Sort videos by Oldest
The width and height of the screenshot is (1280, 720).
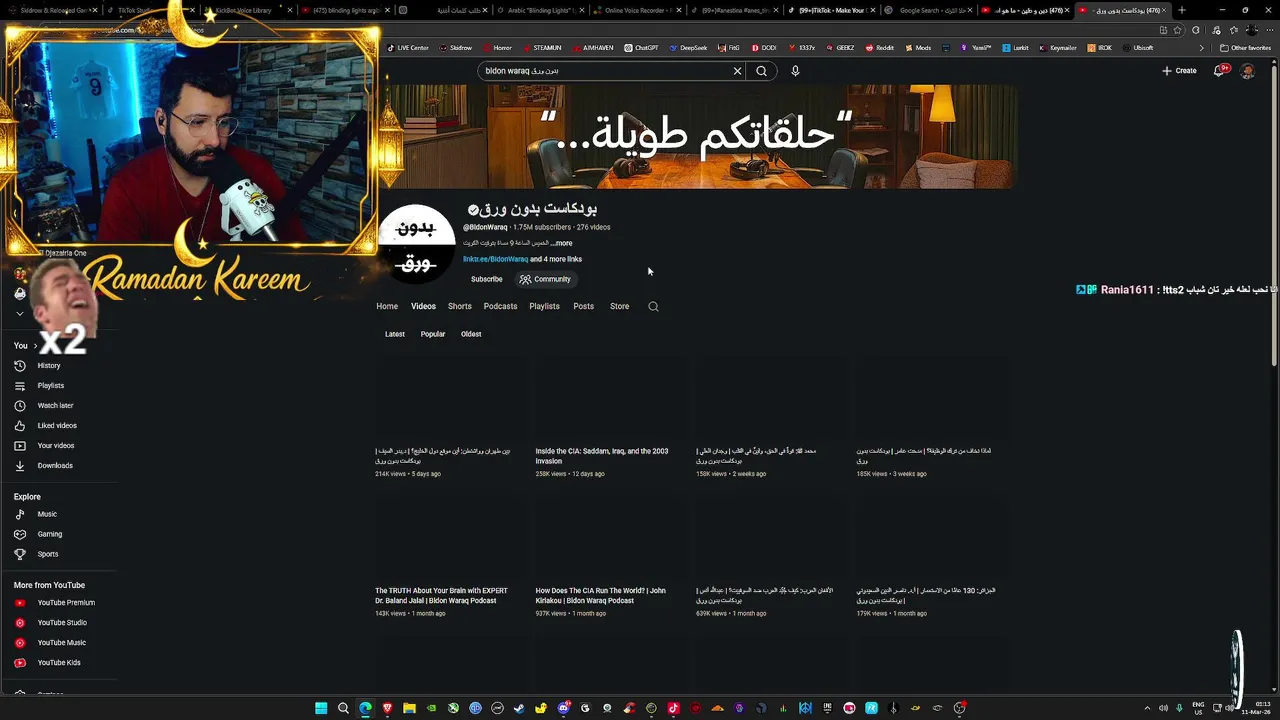coord(471,334)
